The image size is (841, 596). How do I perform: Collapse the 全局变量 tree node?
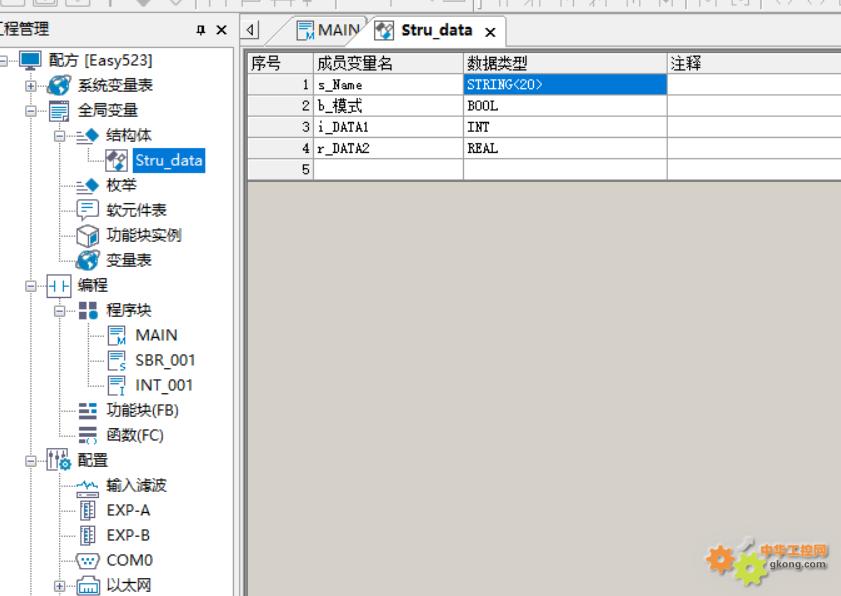point(31,110)
